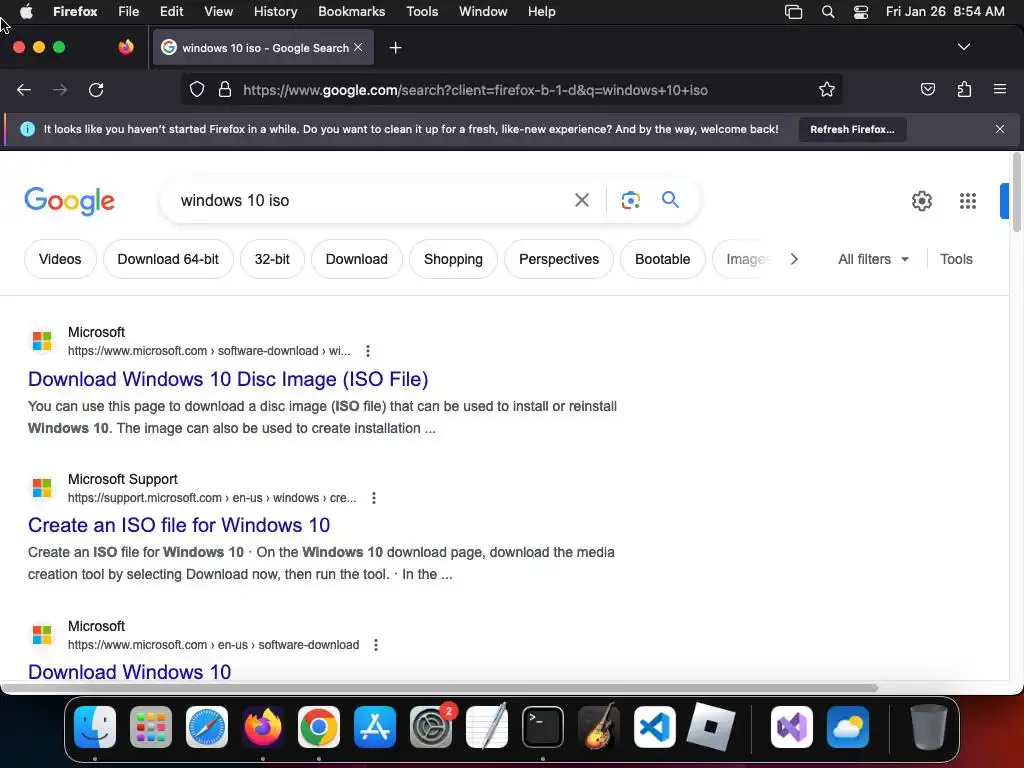The height and width of the screenshot is (768, 1024).
Task: Open the Firefox hamburger application menu
Action: click(x=1000, y=89)
